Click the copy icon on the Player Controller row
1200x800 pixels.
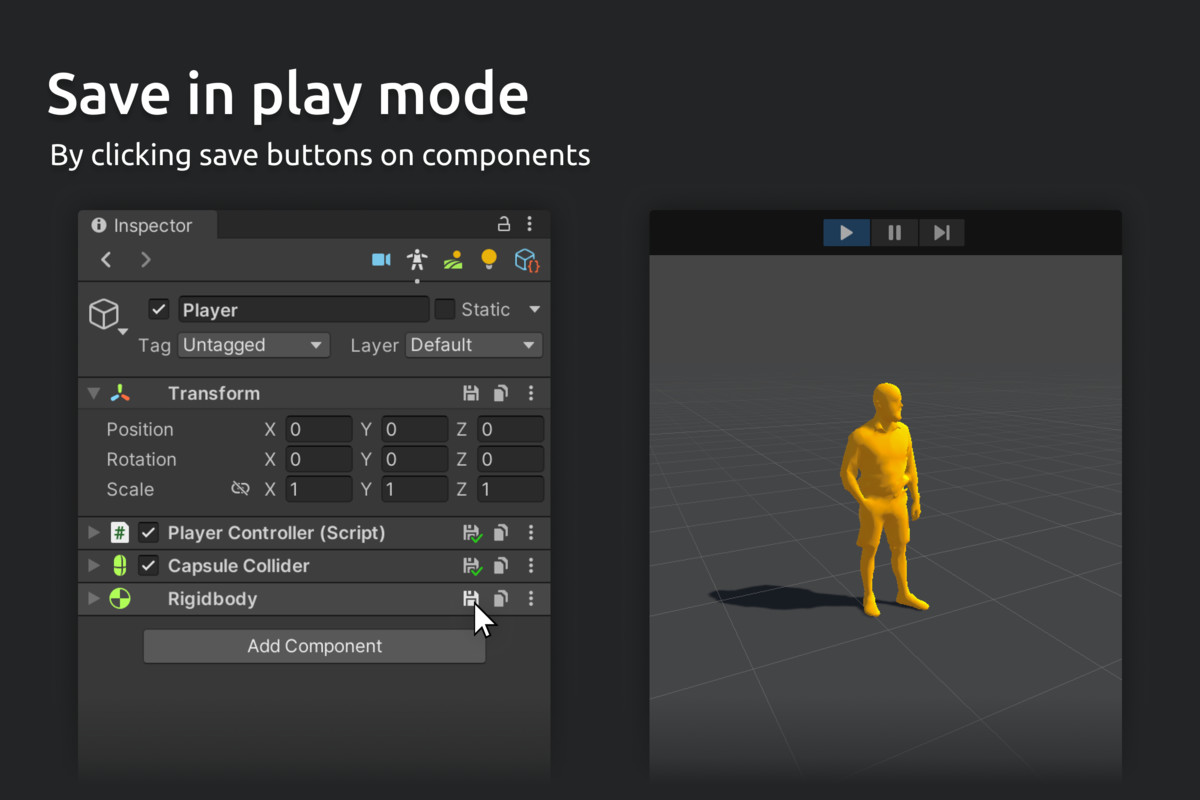[x=501, y=533]
